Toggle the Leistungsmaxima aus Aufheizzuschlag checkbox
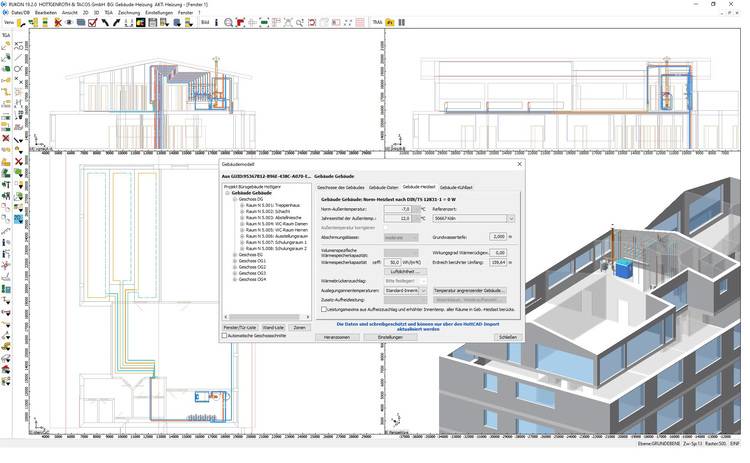750x463 pixels. click(324, 309)
